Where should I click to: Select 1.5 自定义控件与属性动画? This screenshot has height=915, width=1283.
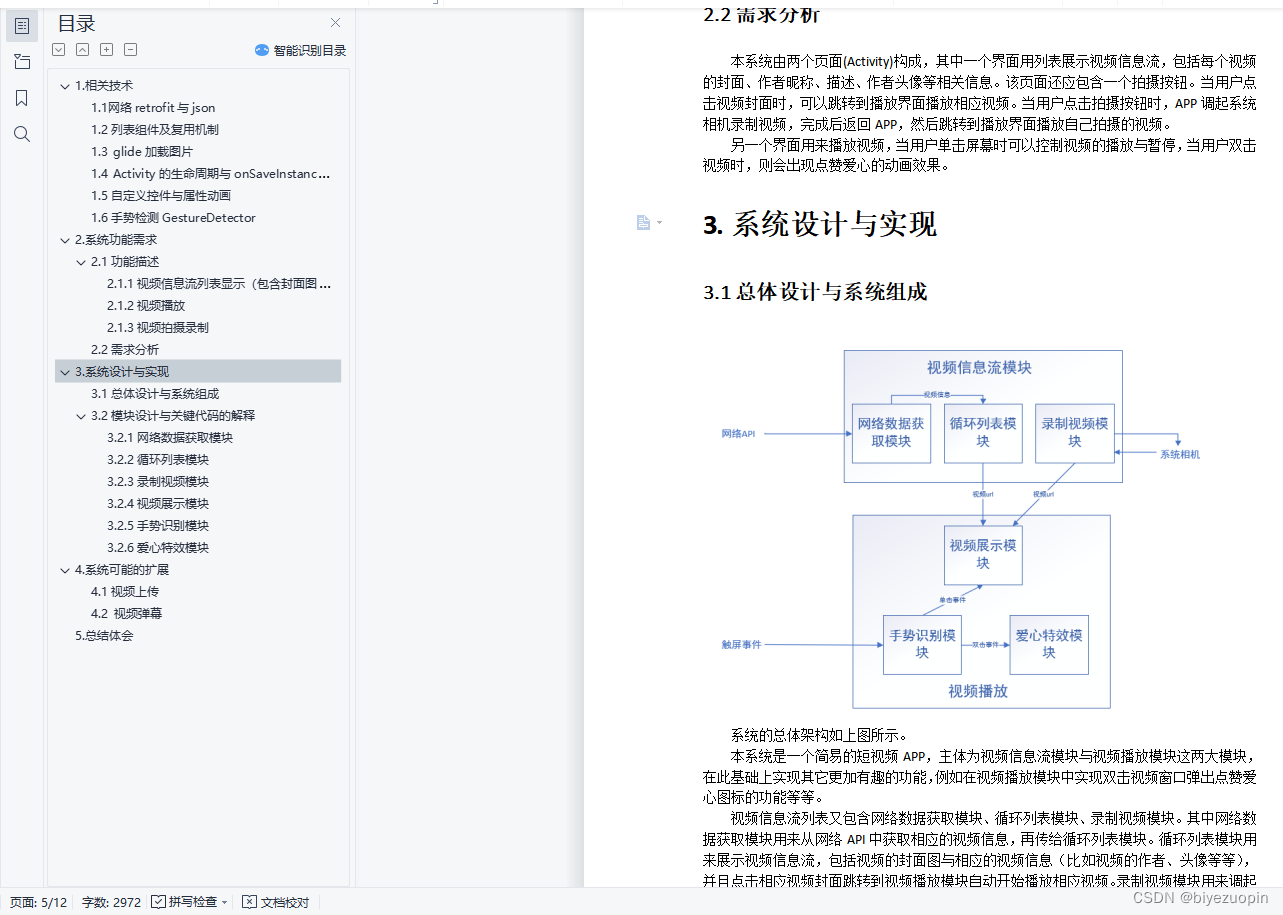[161, 196]
